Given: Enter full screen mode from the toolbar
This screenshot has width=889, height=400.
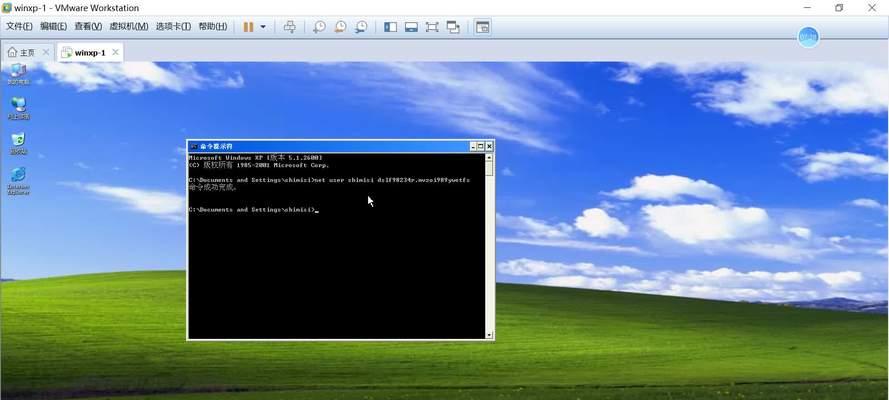Looking at the screenshot, I should pyautogui.click(x=432, y=27).
